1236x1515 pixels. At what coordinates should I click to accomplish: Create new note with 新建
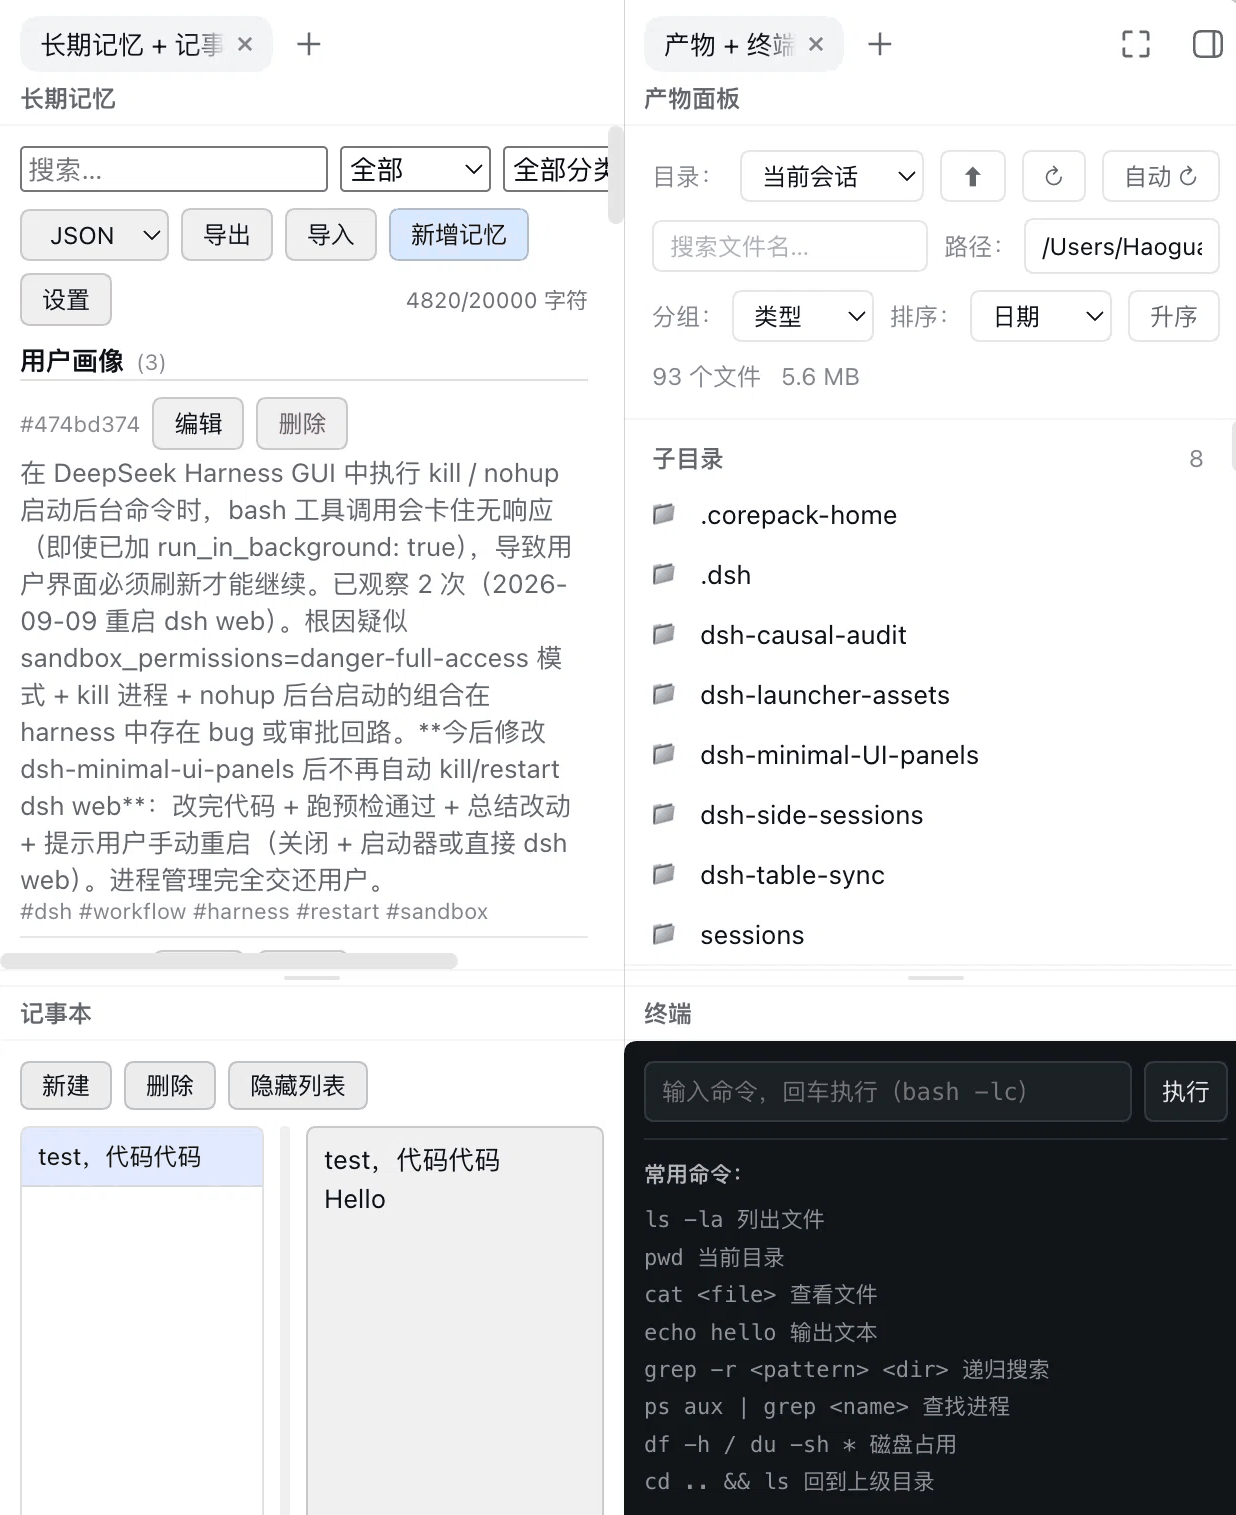point(66,1086)
